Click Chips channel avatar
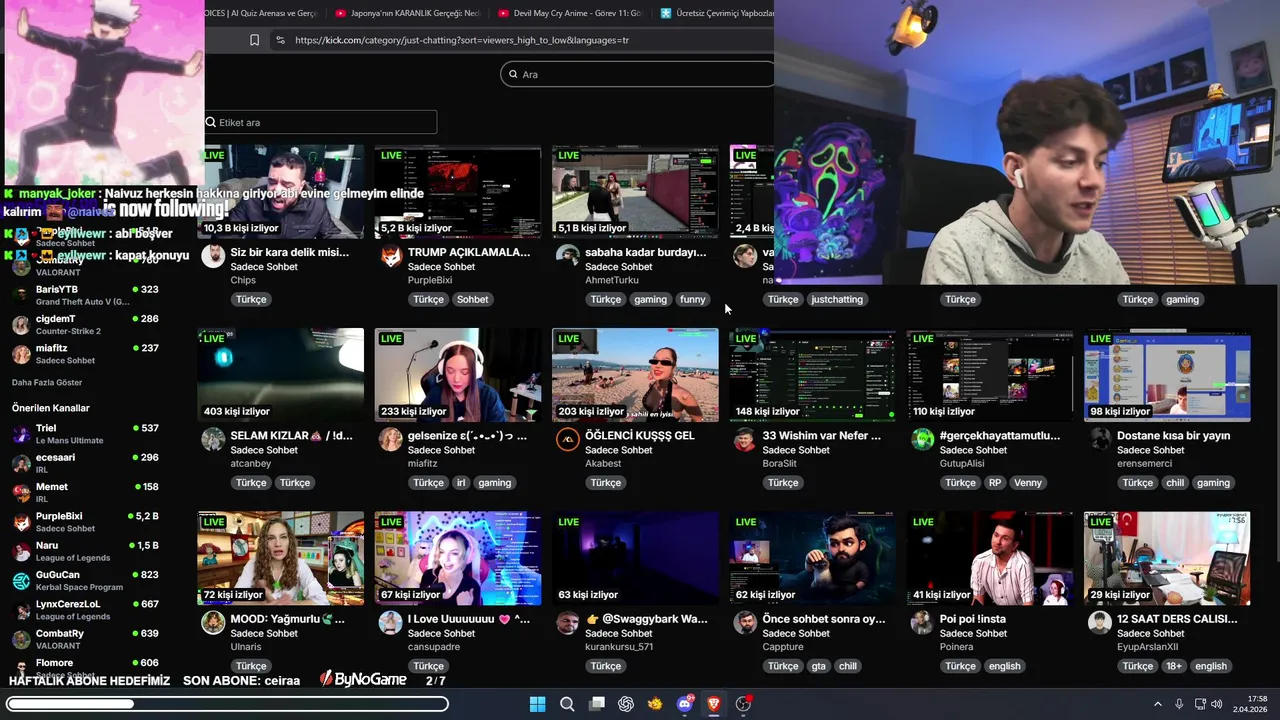 213,256
